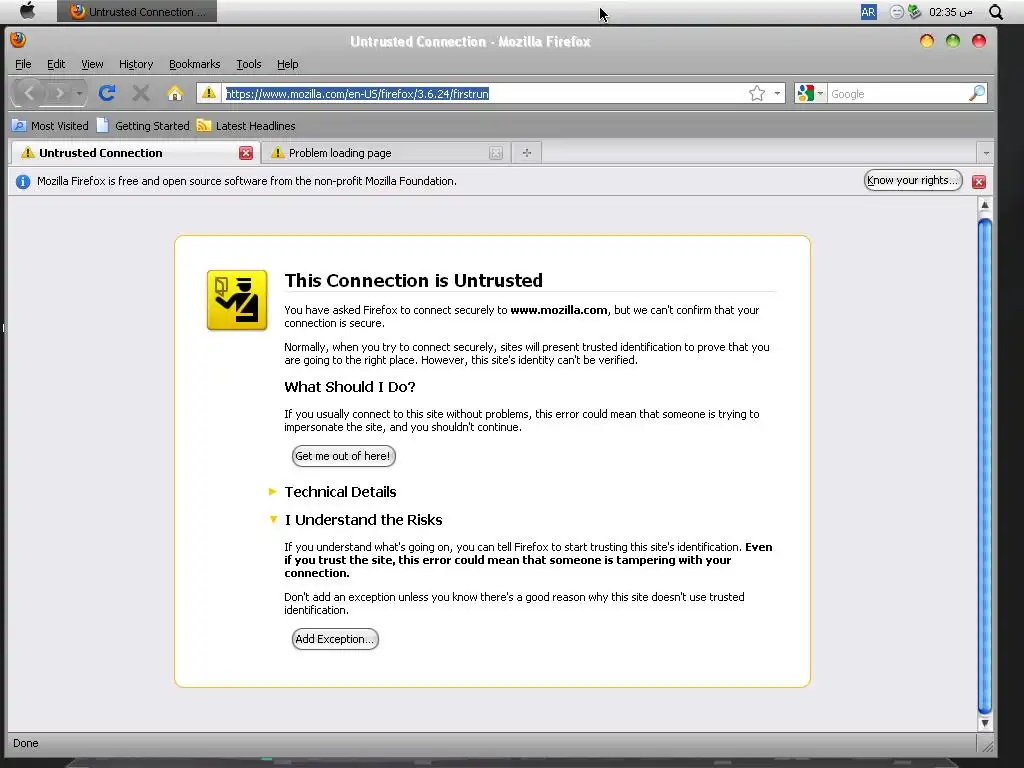Click the search magnifier icon in the search box
The image size is (1024, 768).
click(x=976, y=93)
